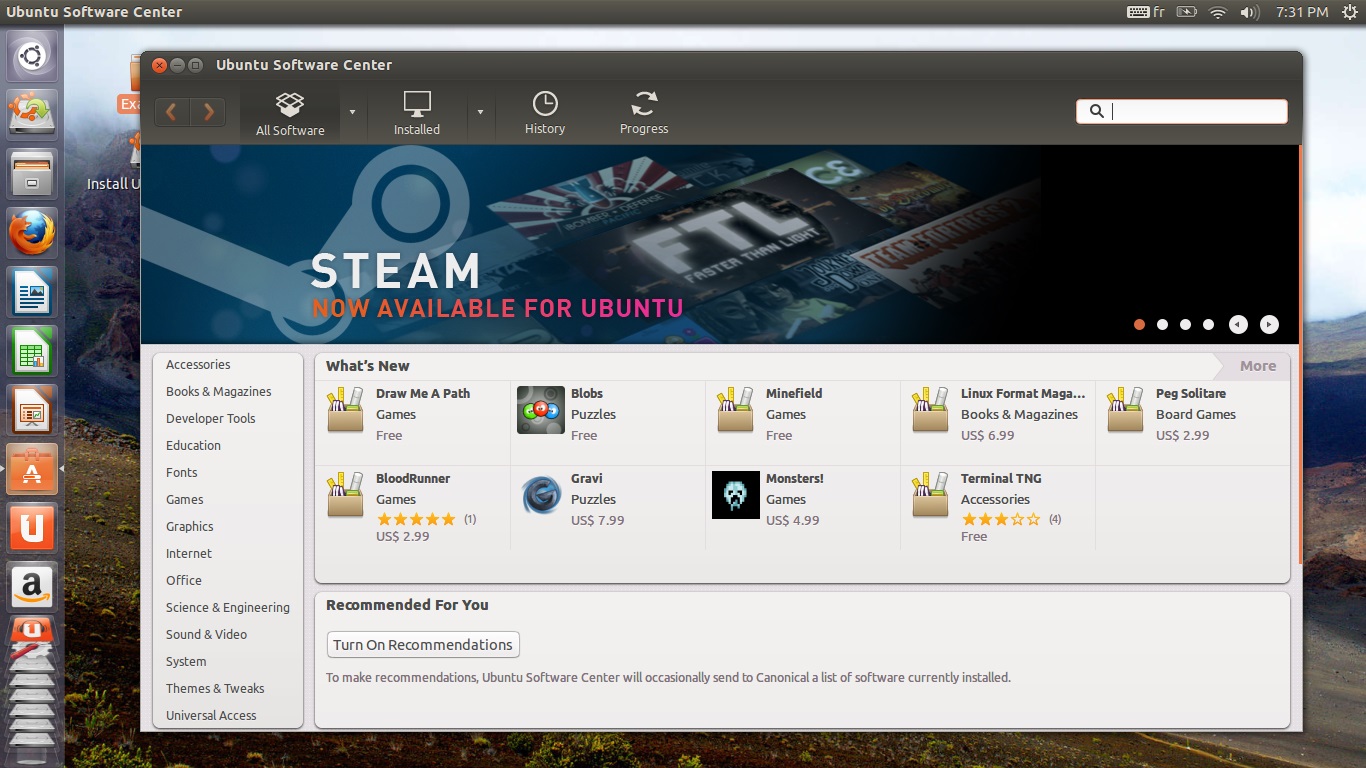Browse the Internet category
Viewport: 1366px width, 768px height.
(188, 554)
